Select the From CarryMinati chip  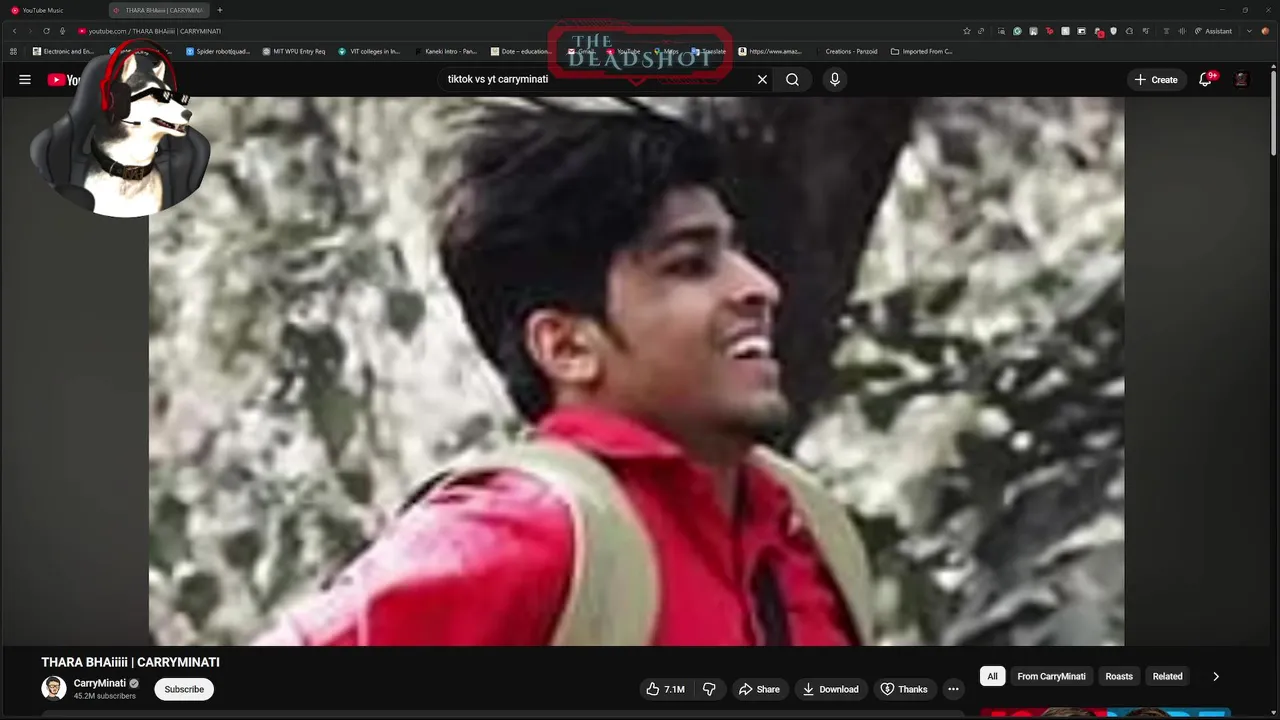click(1051, 676)
